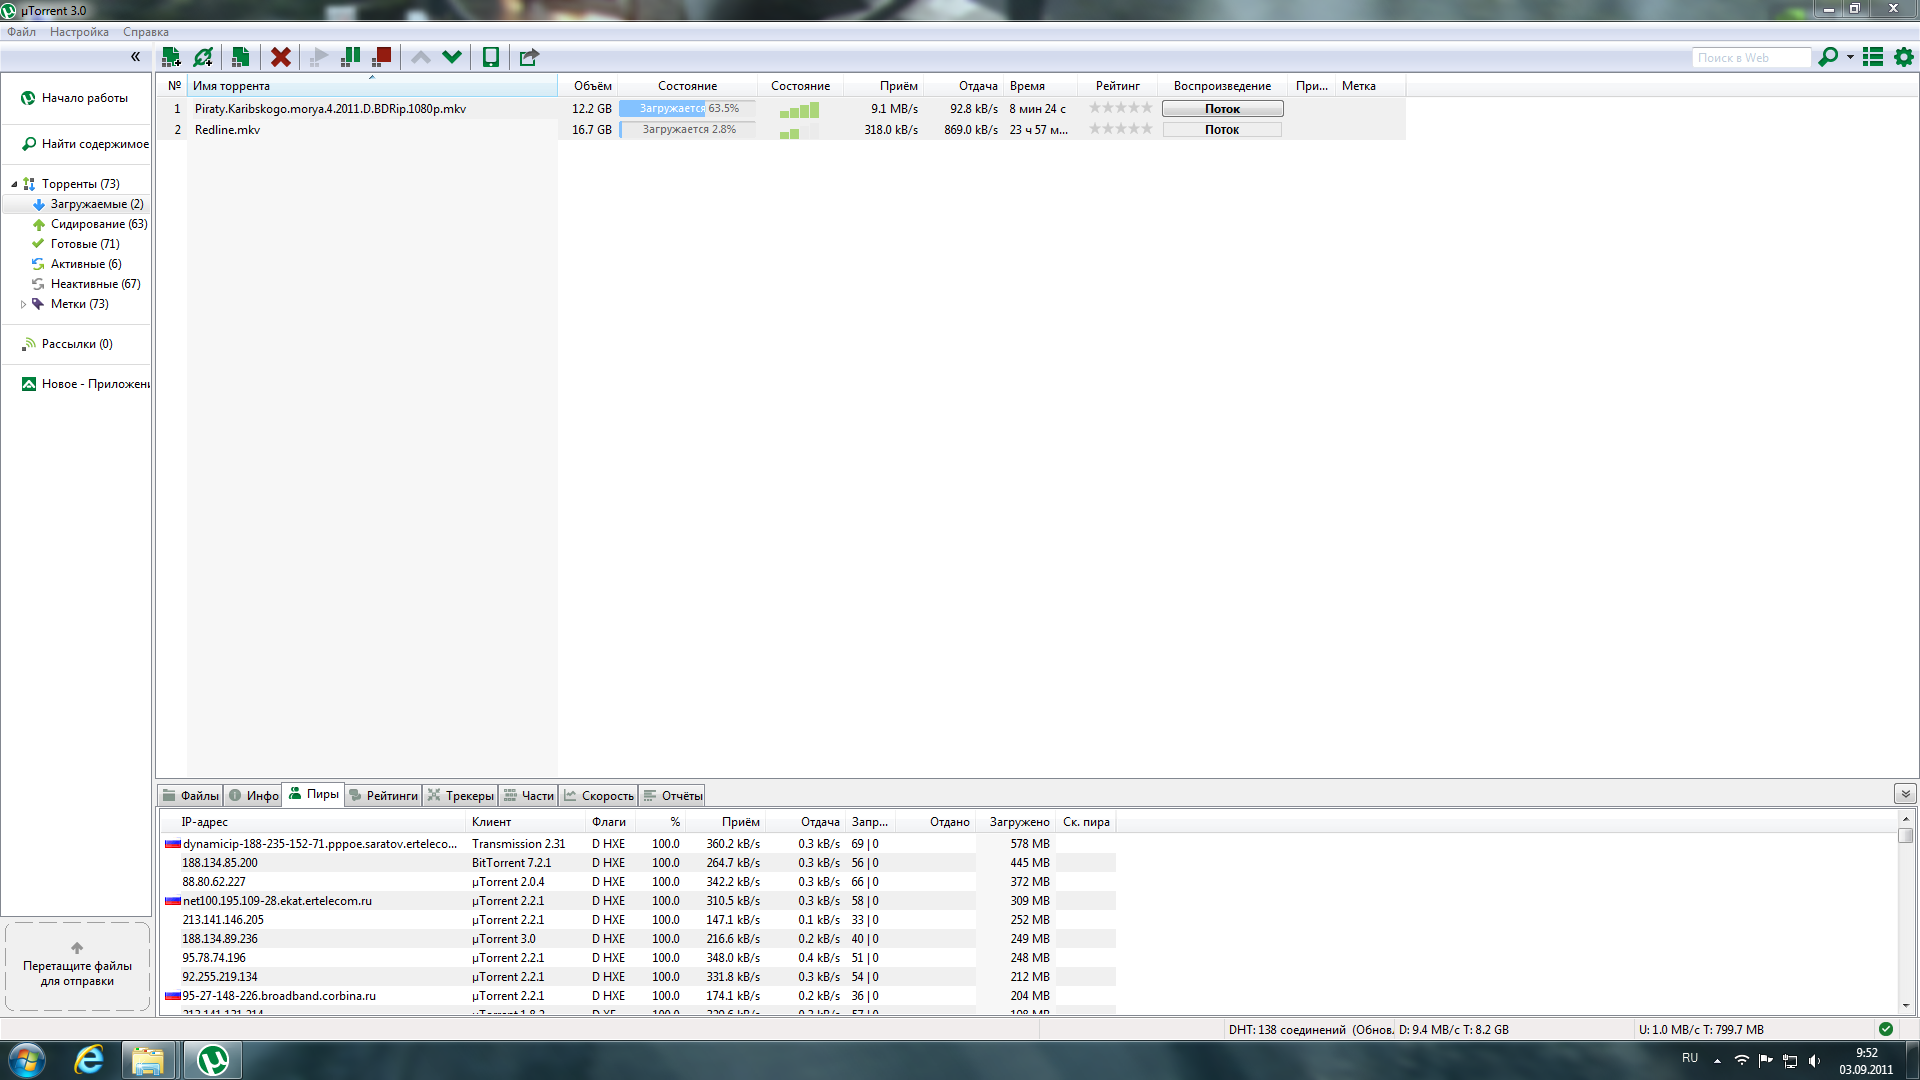Move torrent down in queue
This screenshot has width=1920, height=1080.
[x=452, y=57]
